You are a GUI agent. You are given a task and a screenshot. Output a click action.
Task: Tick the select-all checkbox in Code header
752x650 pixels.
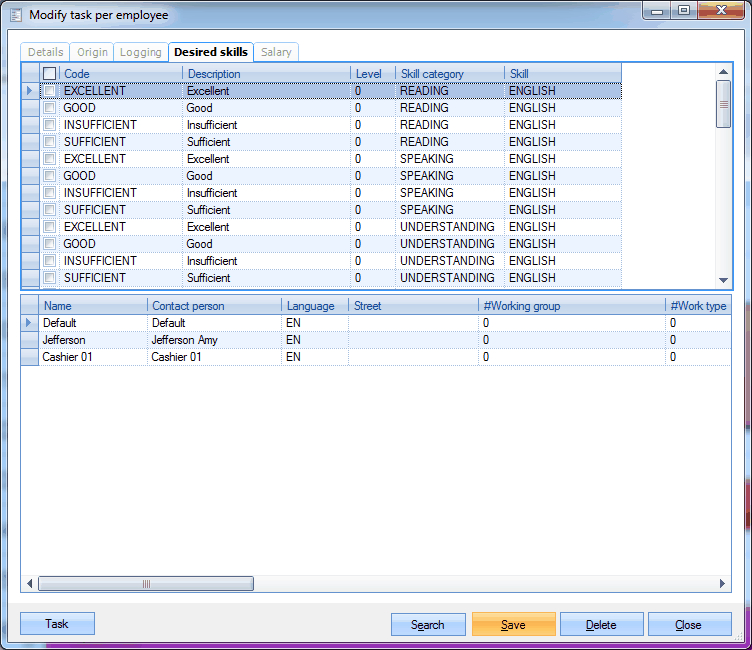point(49,73)
